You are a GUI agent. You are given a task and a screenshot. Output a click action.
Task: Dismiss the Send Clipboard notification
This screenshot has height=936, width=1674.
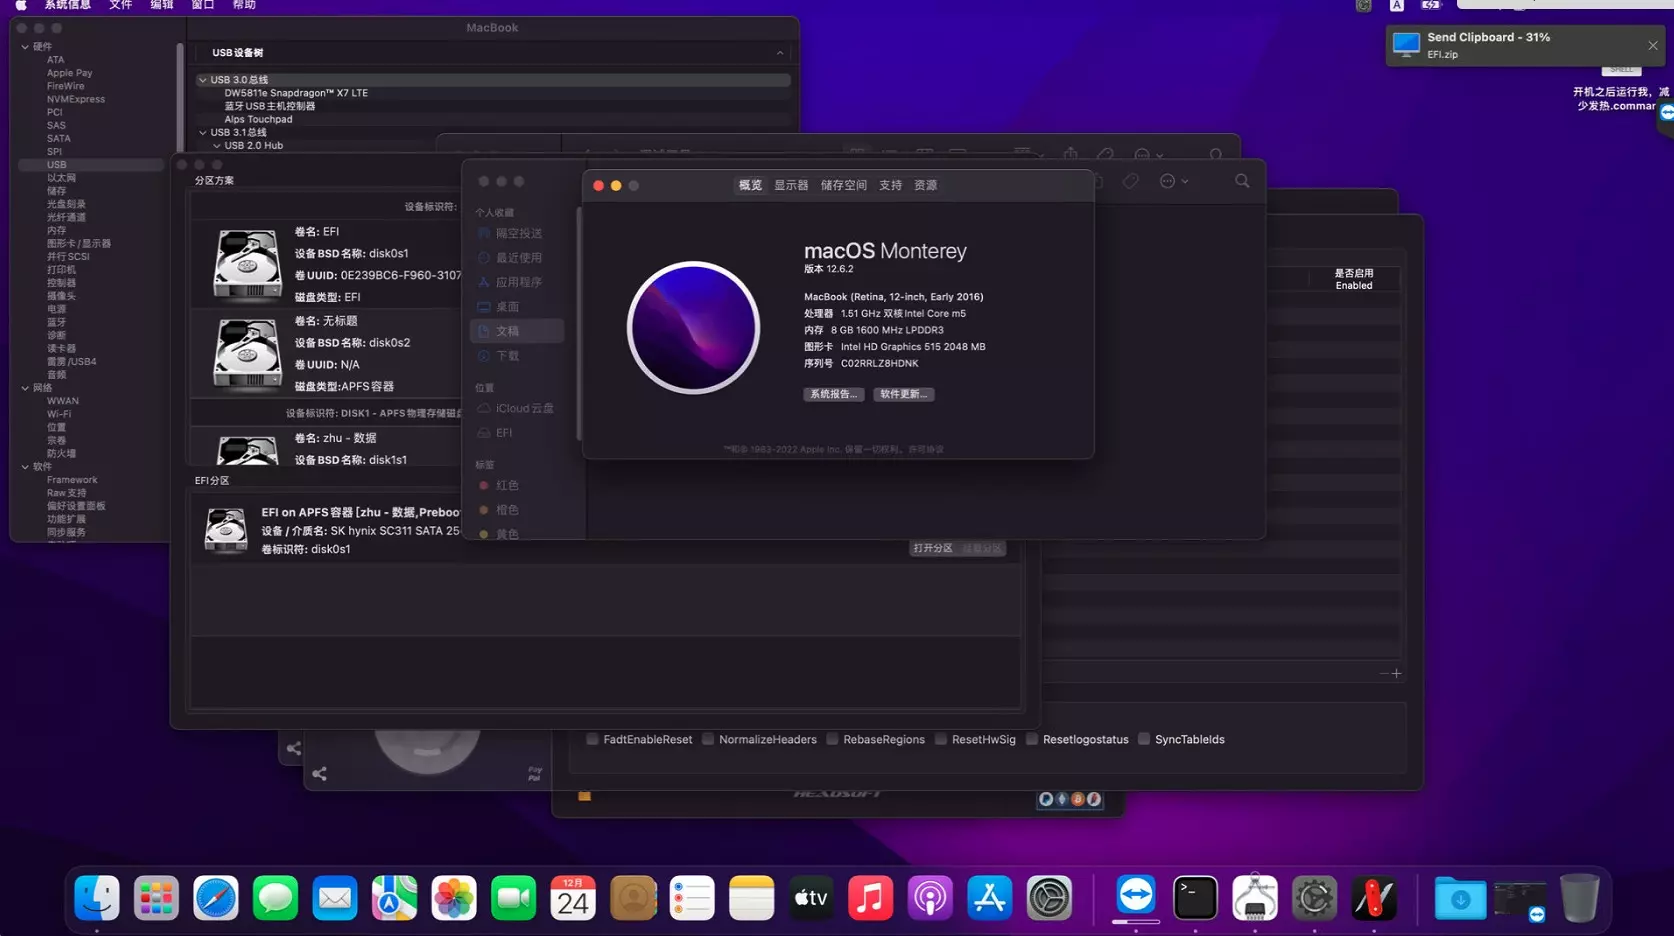[x=1652, y=45]
